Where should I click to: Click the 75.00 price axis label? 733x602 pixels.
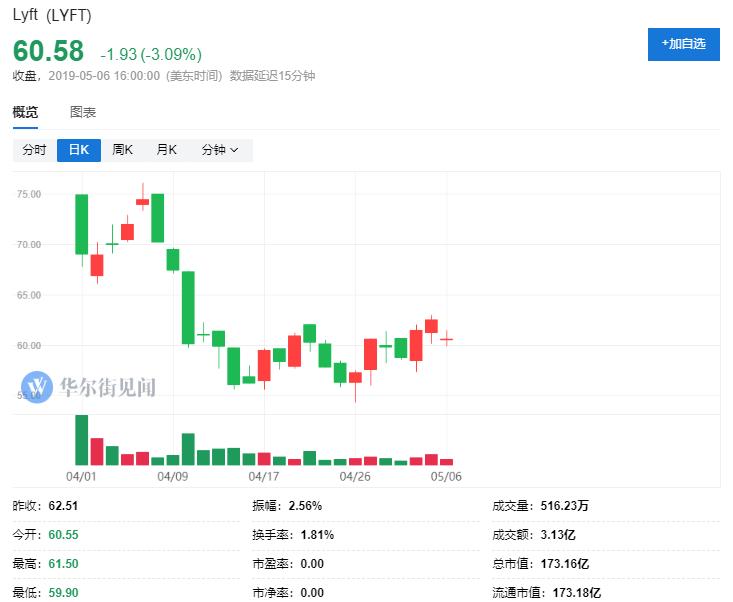[29, 194]
